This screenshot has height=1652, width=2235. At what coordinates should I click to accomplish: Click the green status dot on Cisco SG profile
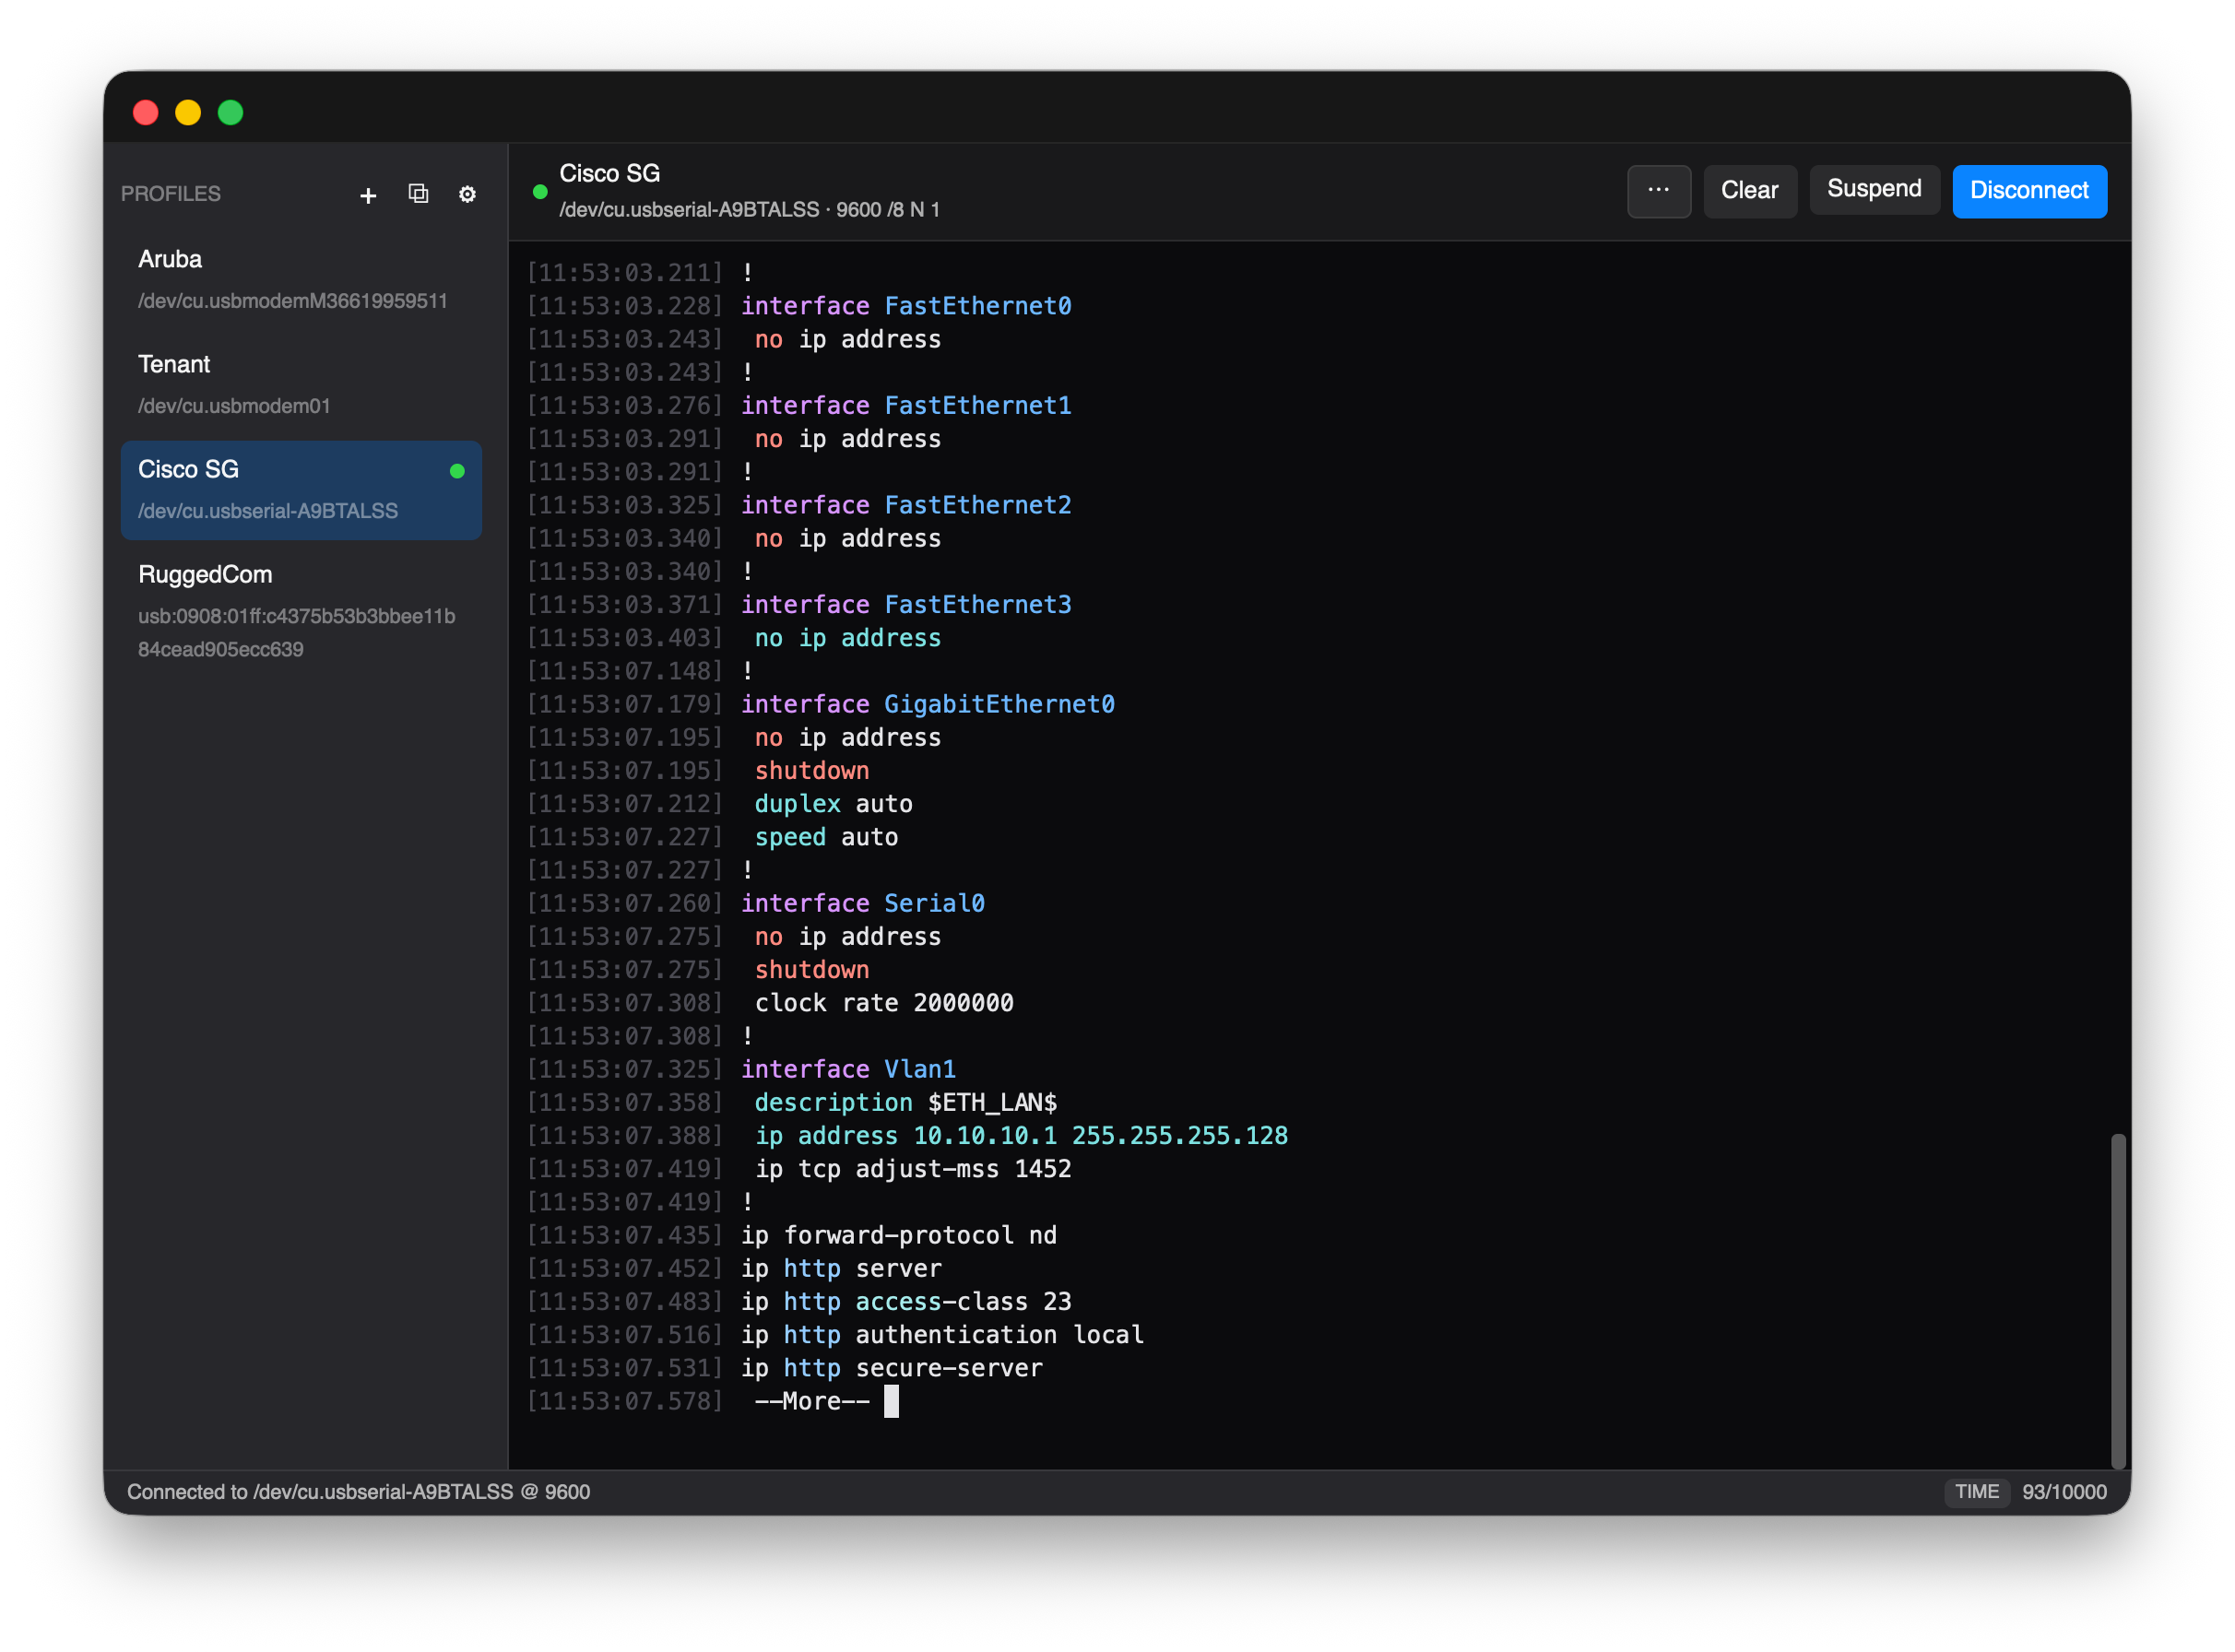457,471
